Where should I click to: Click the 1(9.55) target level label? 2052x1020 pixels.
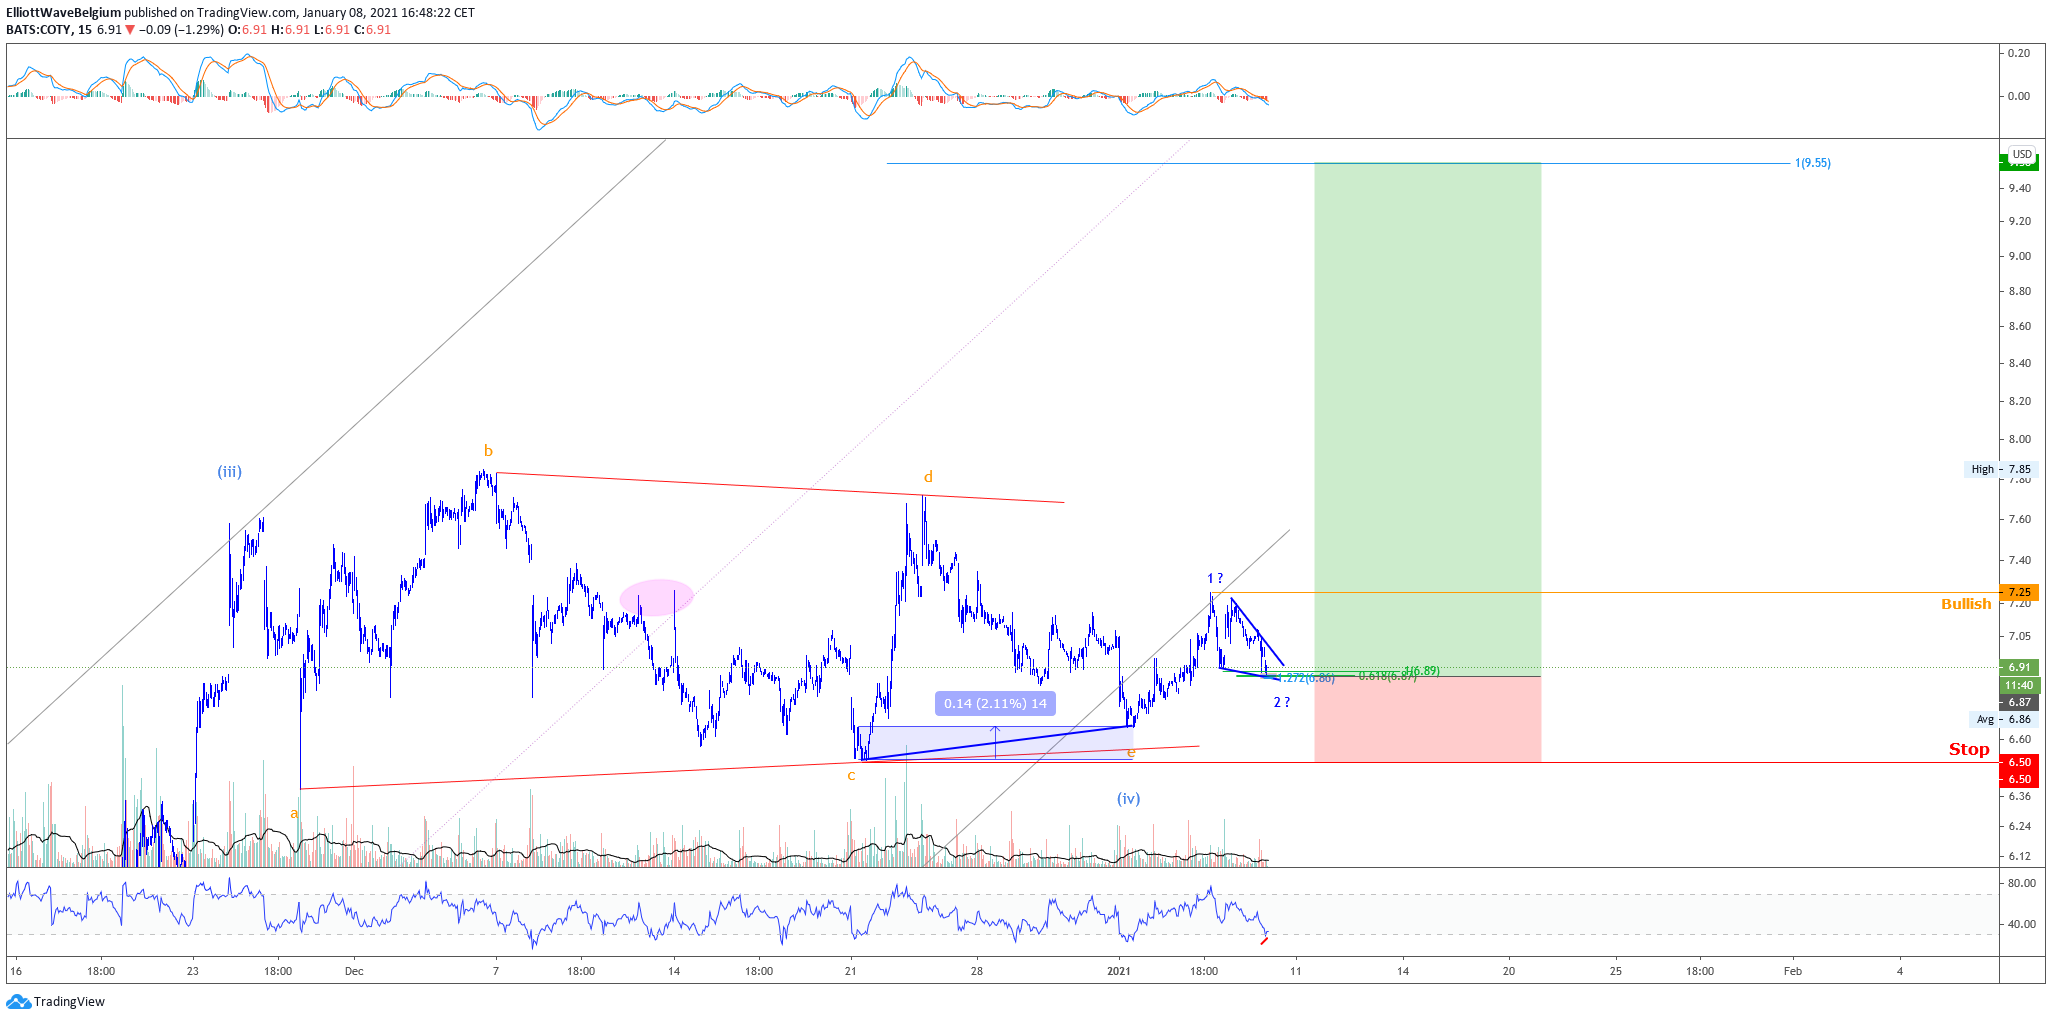pyautogui.click(x=1813, y=163)
